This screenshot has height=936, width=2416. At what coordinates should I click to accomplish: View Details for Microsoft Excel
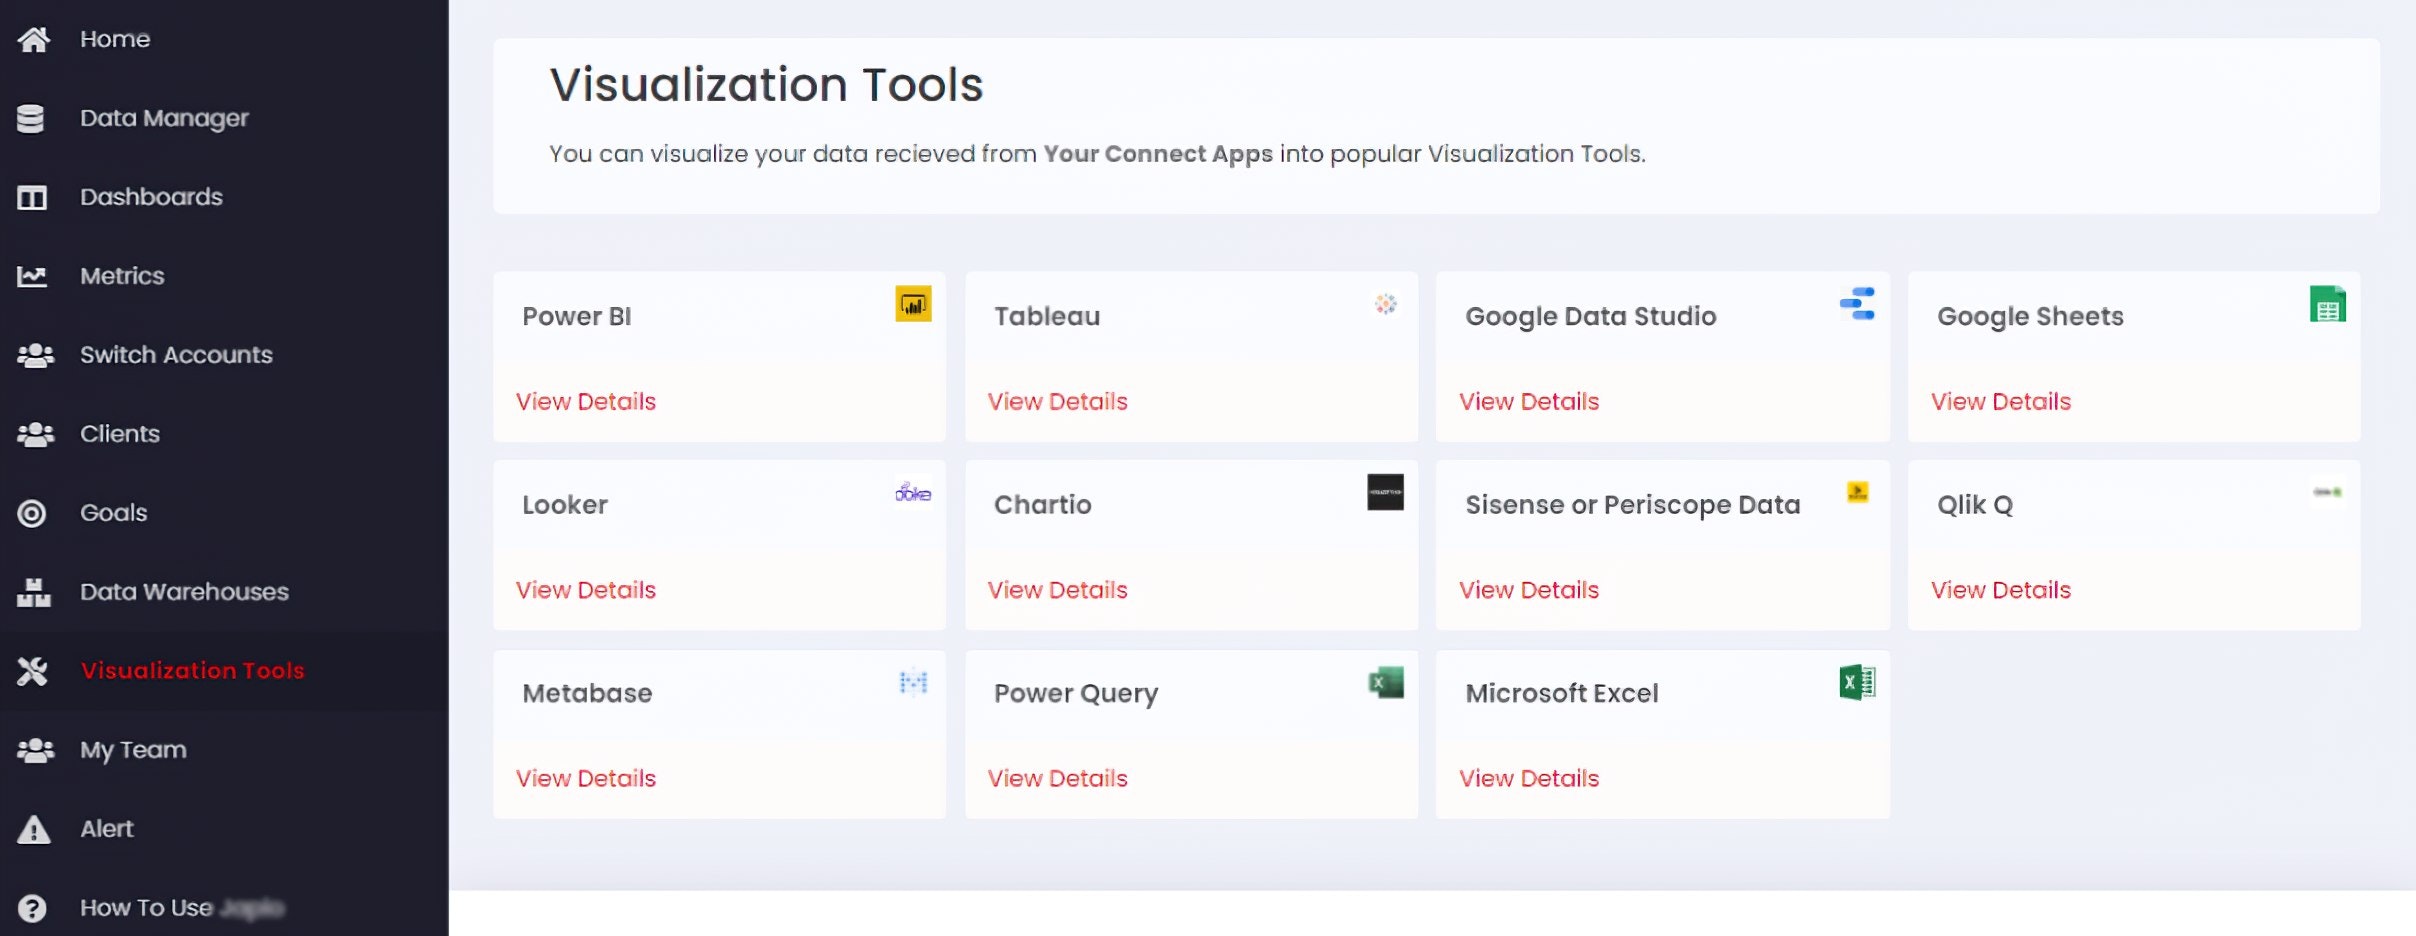pyautogui.click(x=1529, y=778)
